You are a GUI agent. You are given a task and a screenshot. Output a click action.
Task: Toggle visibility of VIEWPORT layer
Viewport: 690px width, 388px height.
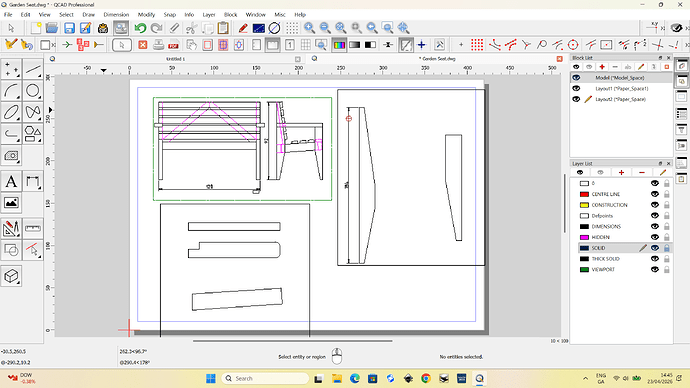pyautogui.click(x=655, y=270)
